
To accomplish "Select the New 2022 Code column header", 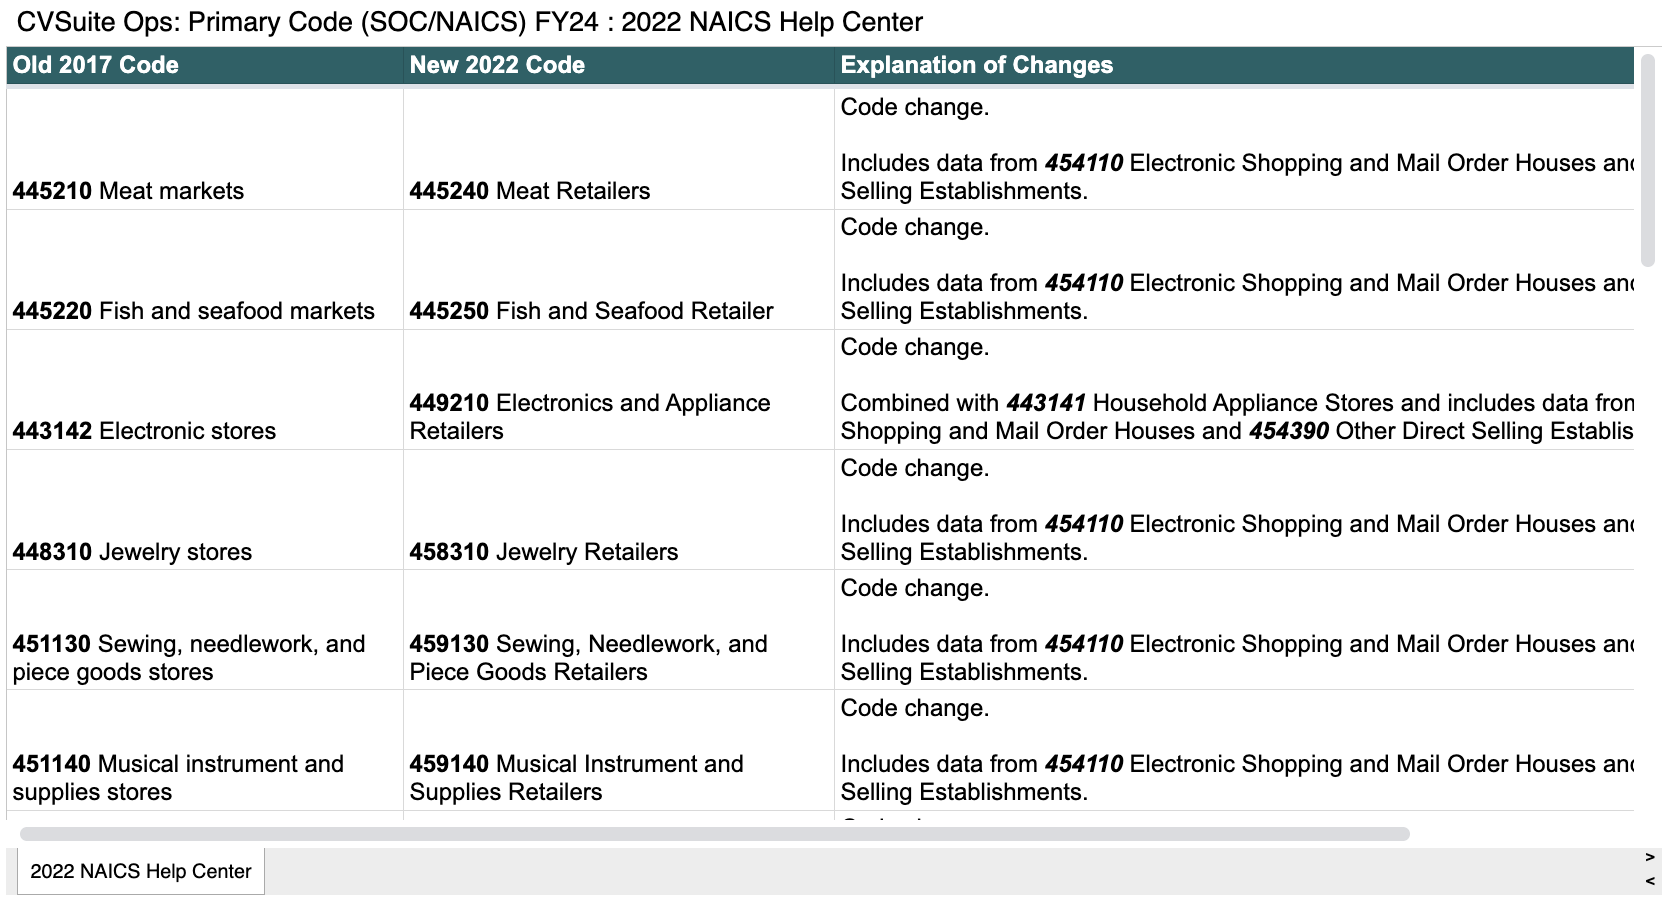I will 497,65.
